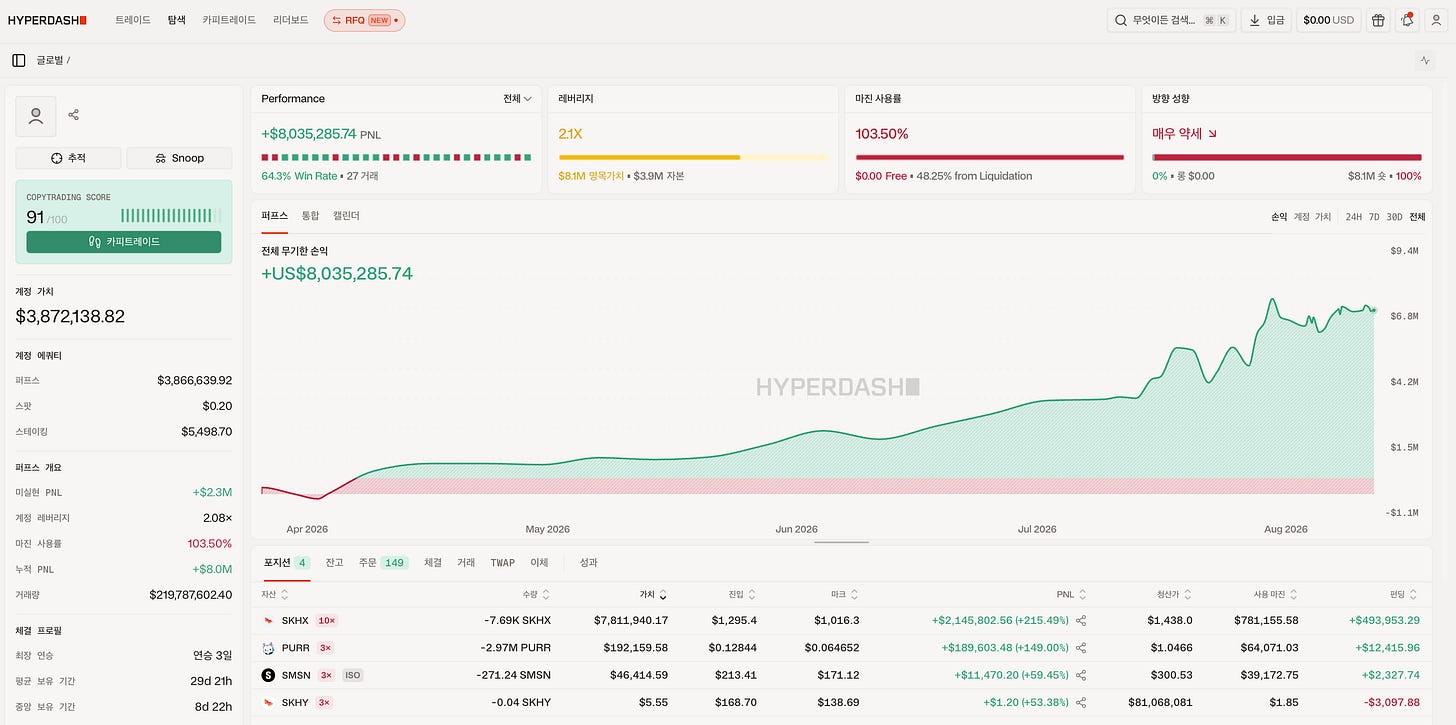The width and height of the screenshot is (1456, 725).
Task: Share the SKHX position PNL
Action: 1081,621
